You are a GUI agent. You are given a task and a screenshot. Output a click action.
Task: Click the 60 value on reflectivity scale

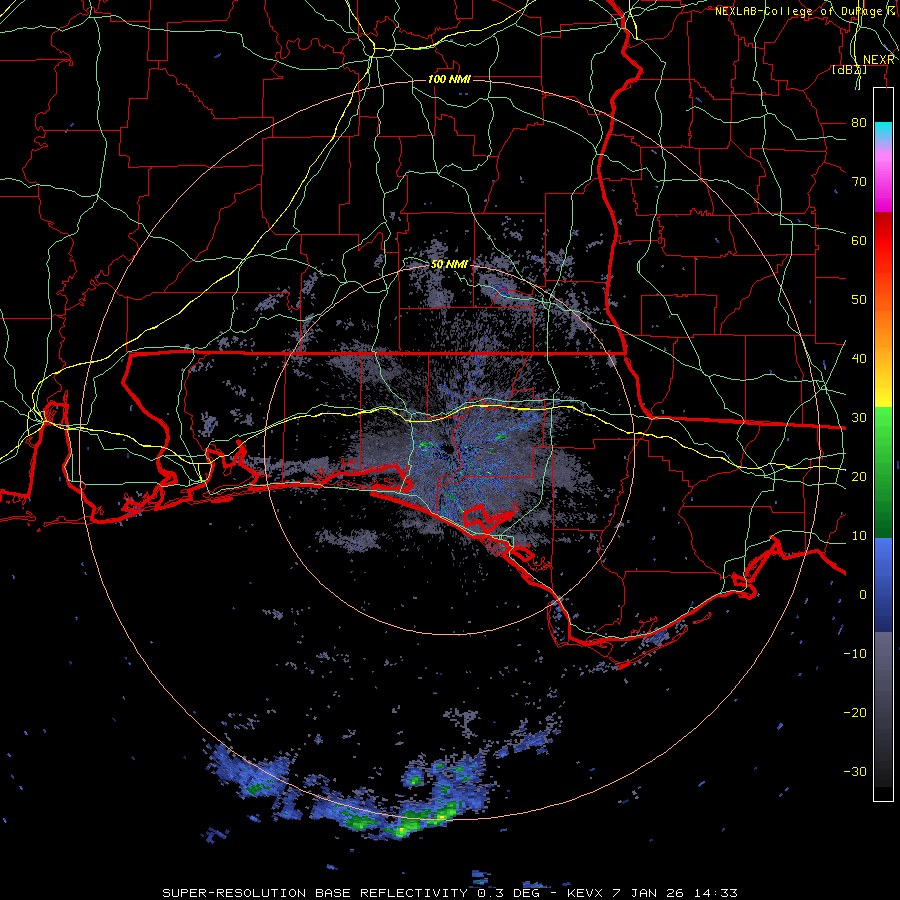[859, 240]
